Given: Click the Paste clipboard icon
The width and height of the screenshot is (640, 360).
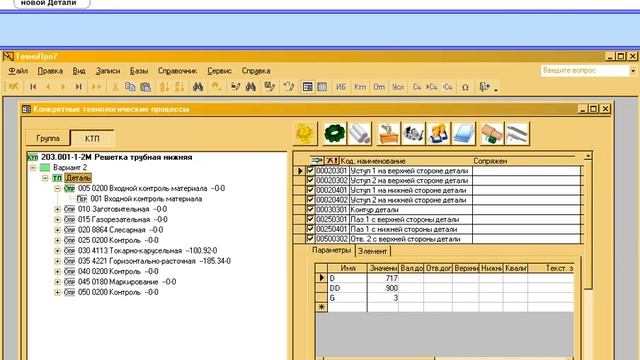Looking at the screenshot, I should (145, 87).
